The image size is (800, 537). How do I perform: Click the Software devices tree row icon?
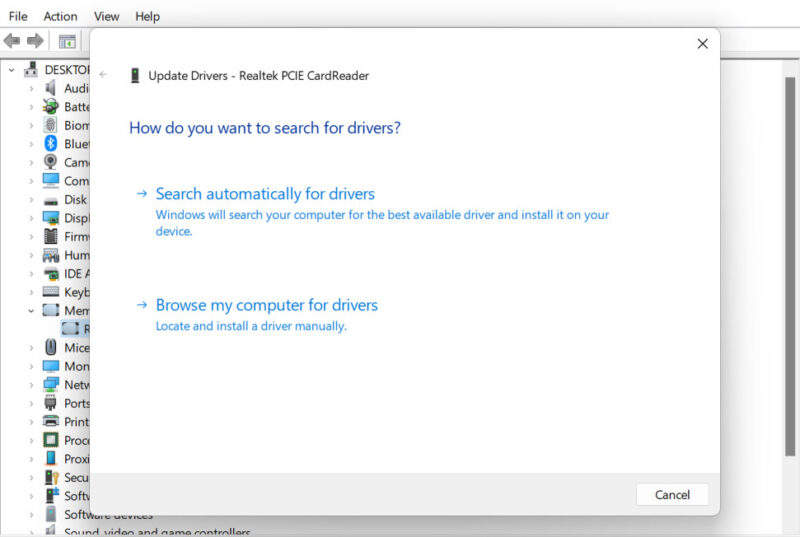(x=51, y=514)
